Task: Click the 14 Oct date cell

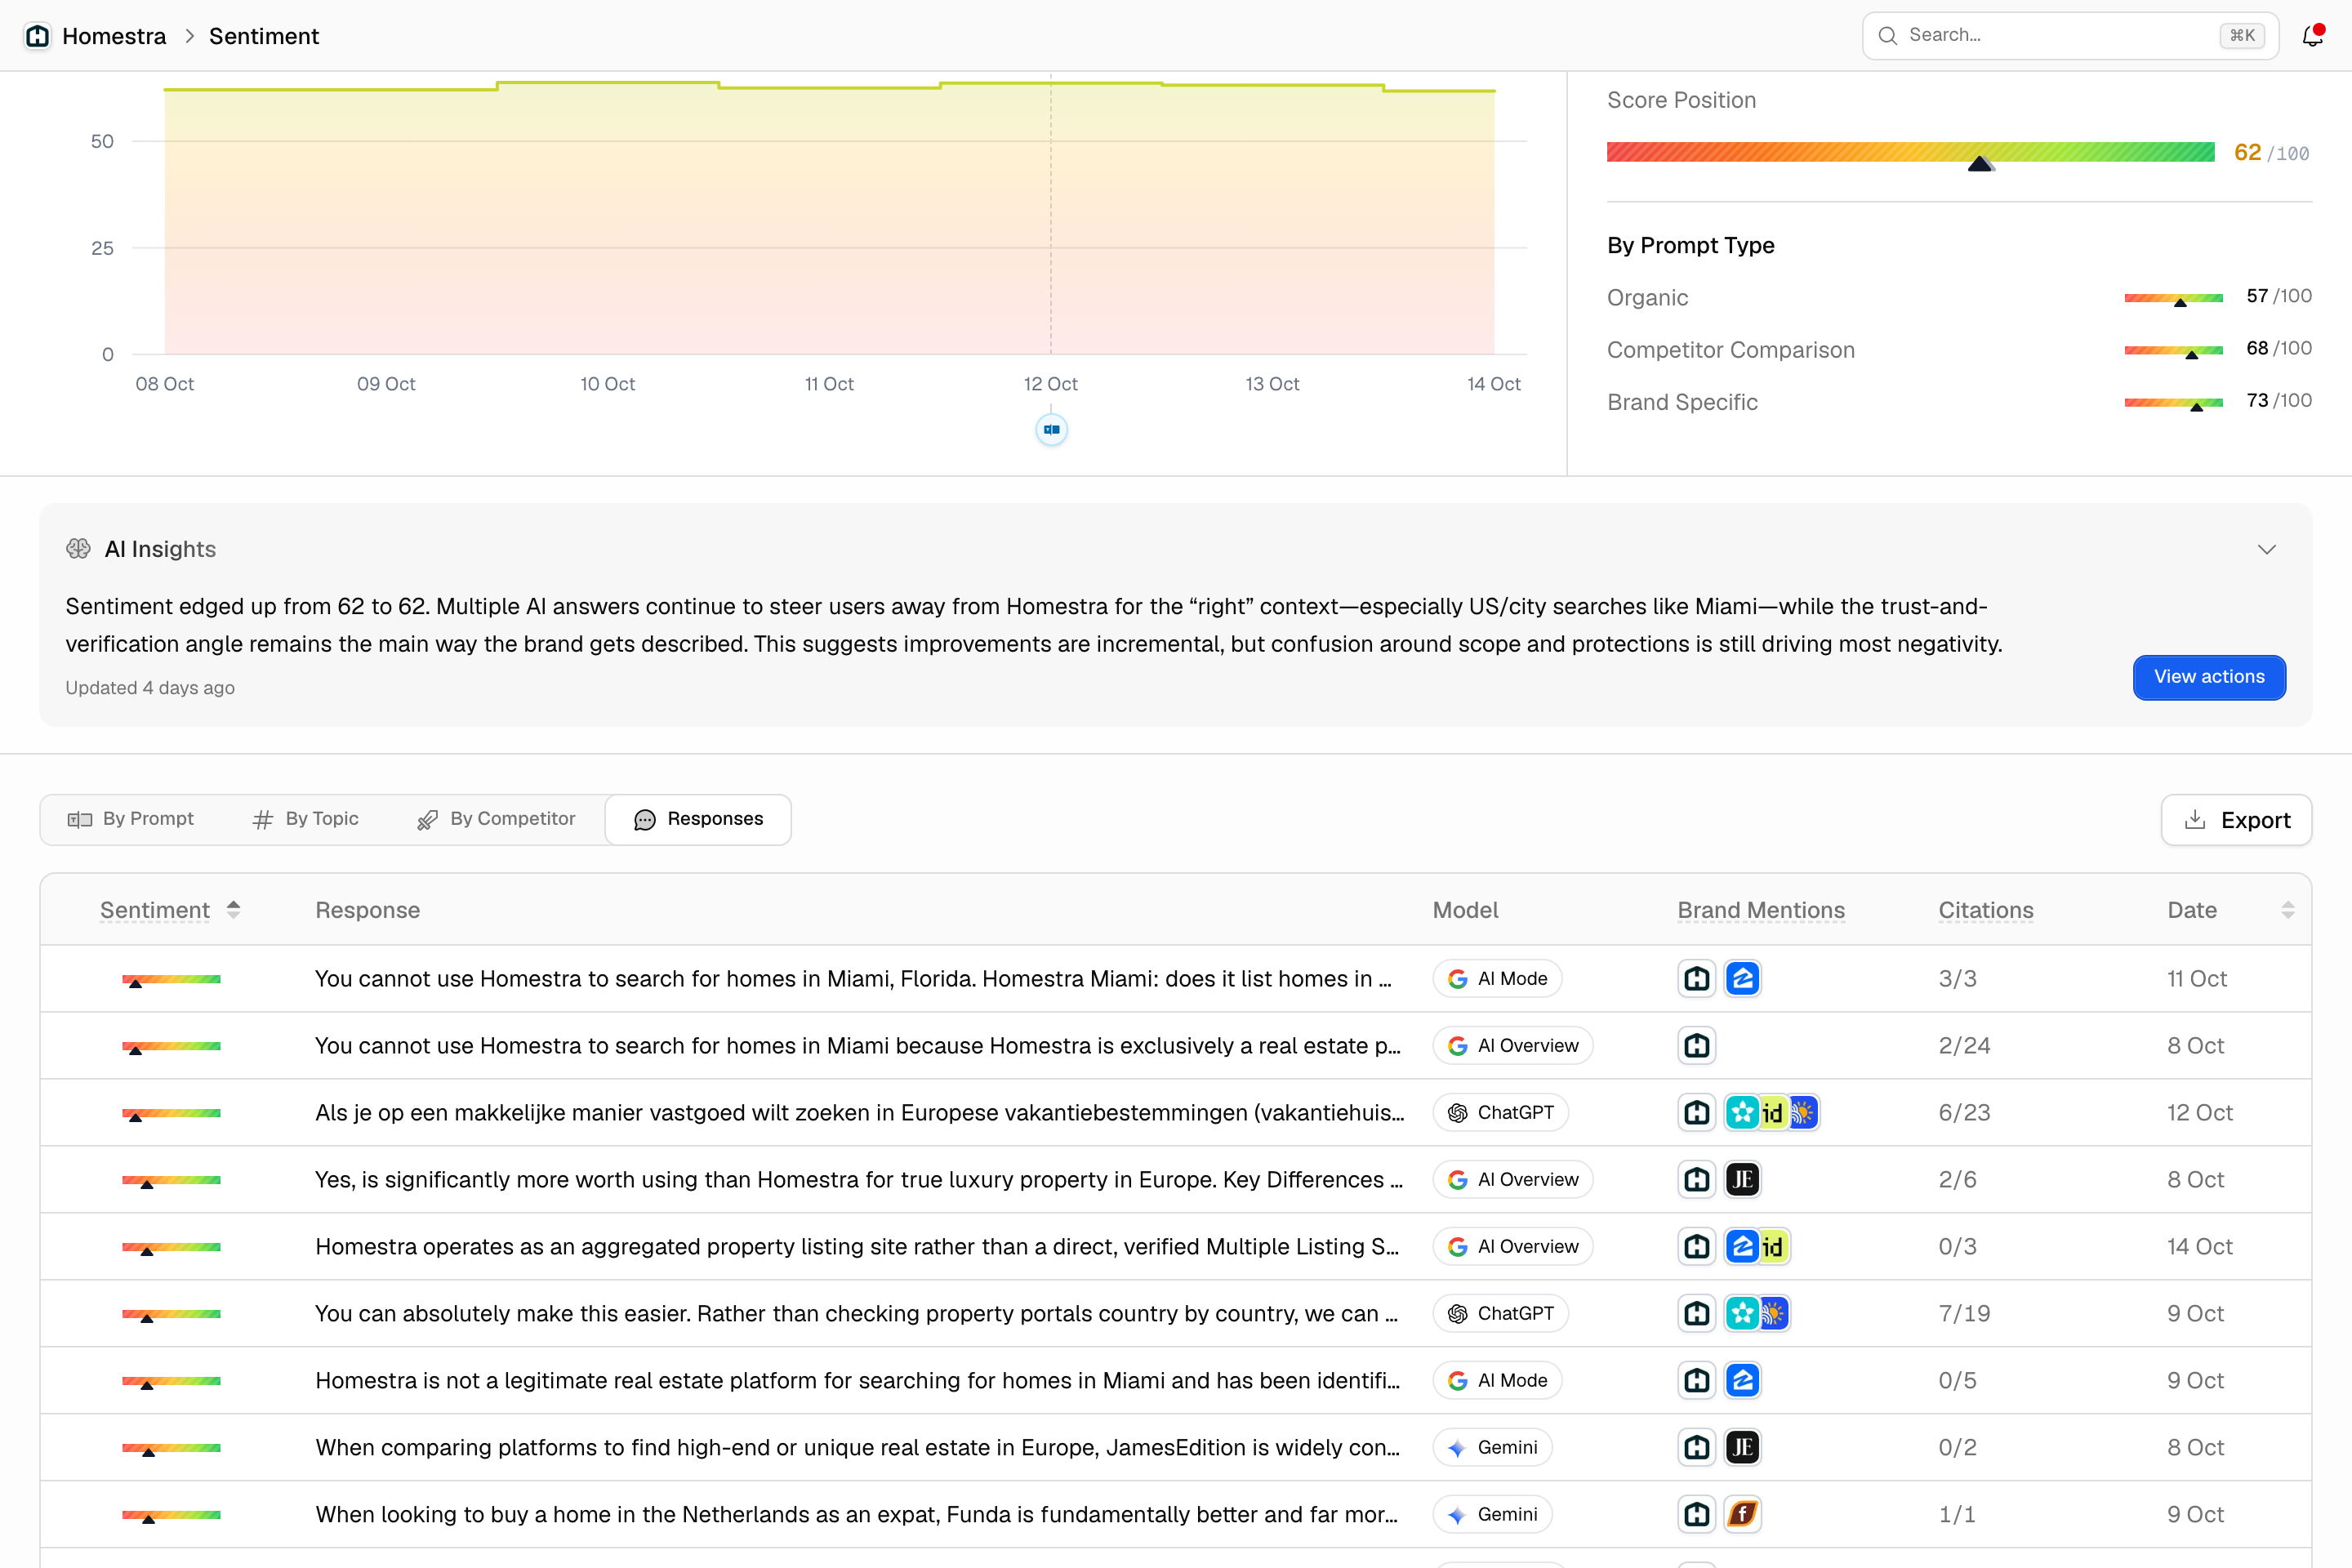Action: [2199, 1247]
